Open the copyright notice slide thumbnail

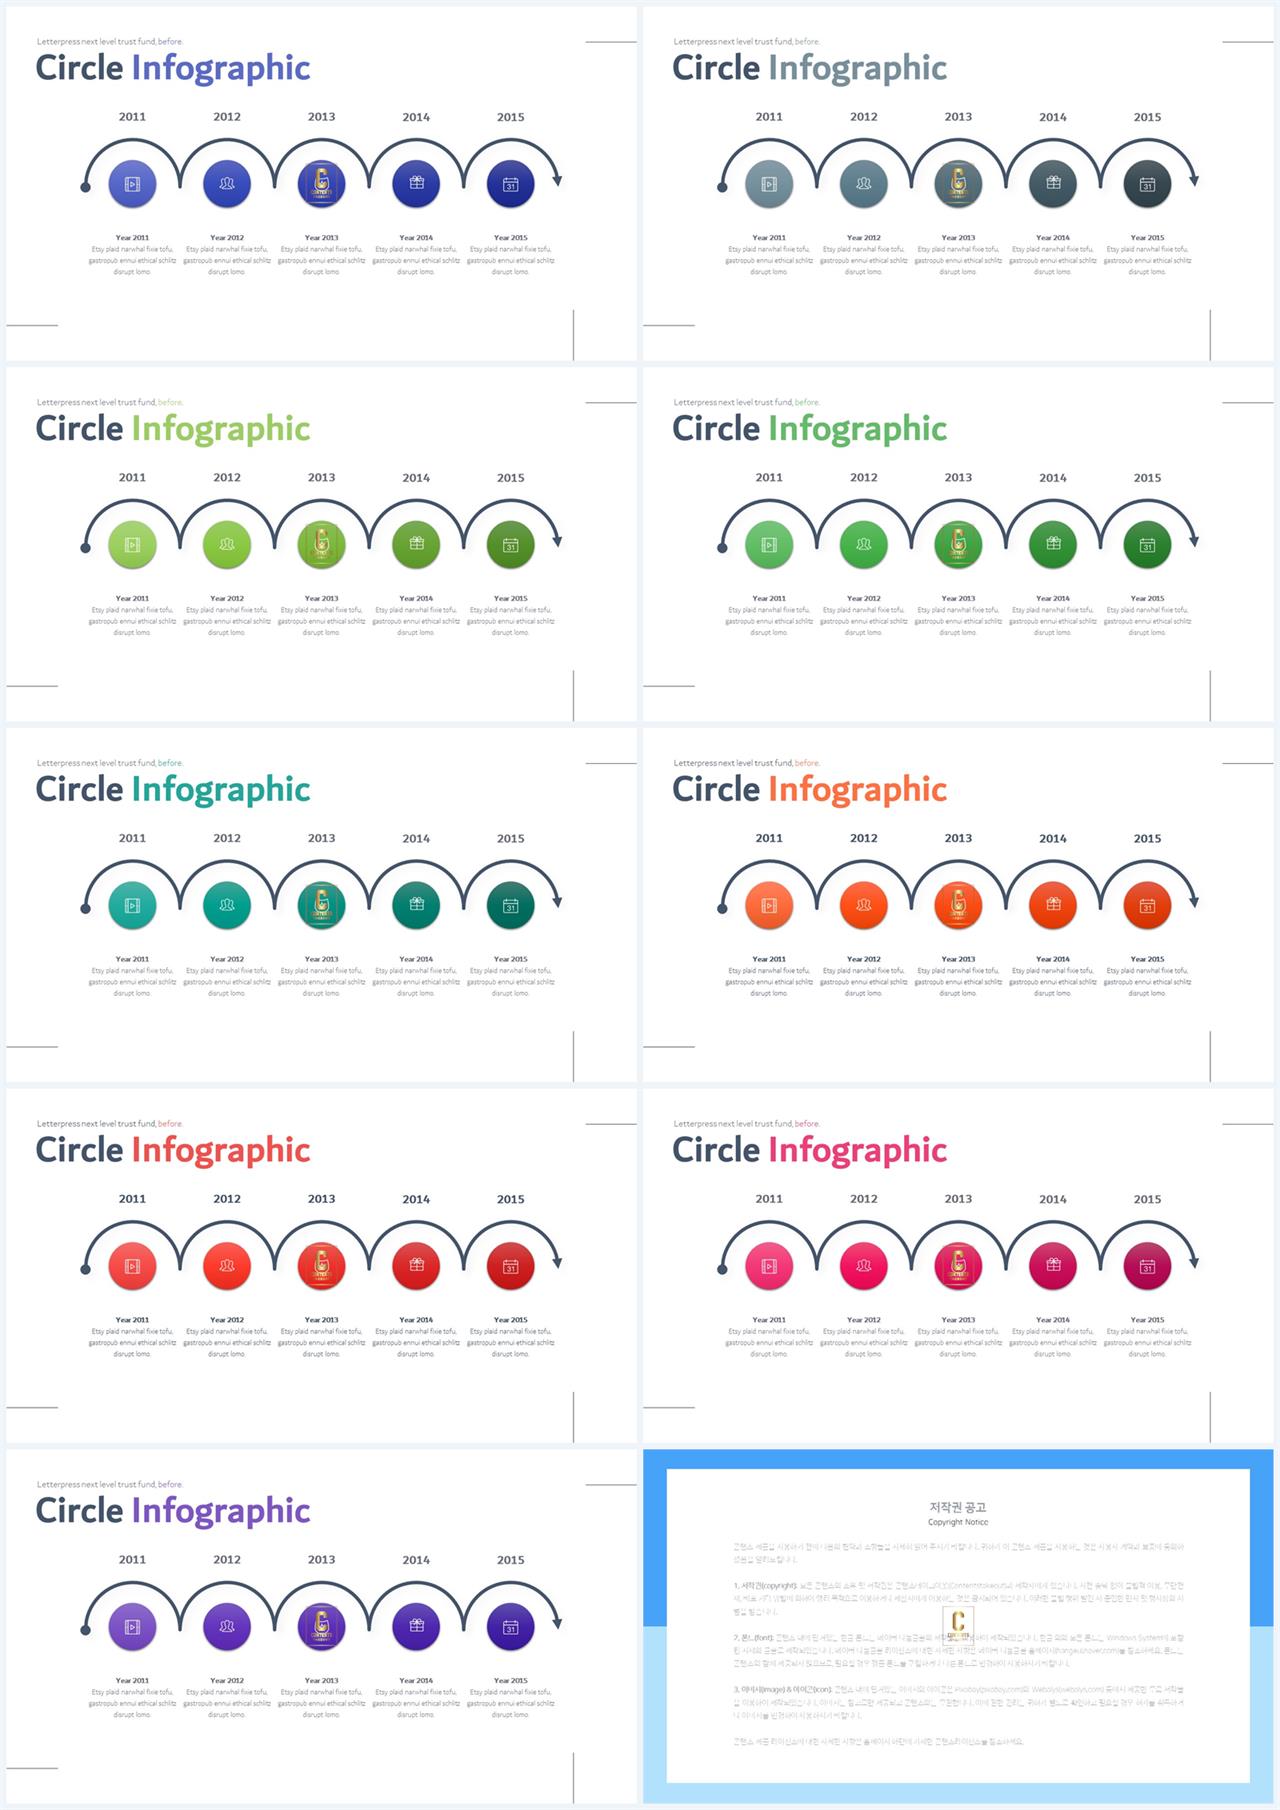958,1626
